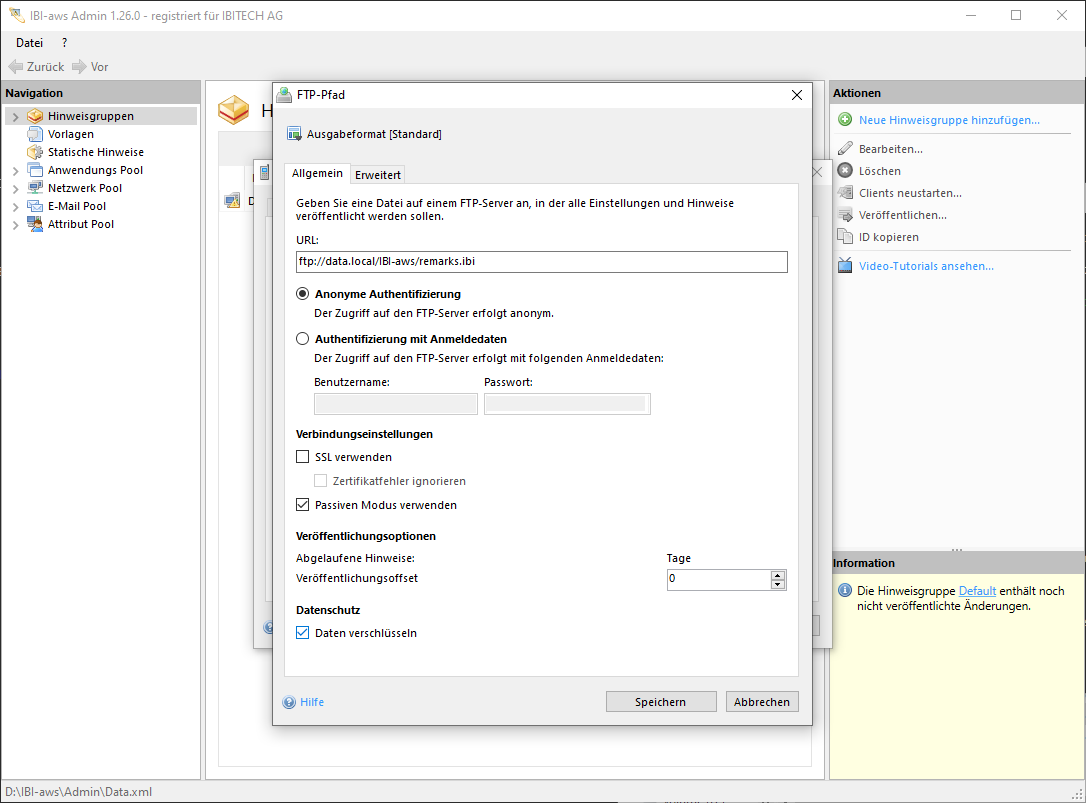This screenshot has width=1086, height=803.
Task: Expand the Anwendungs Pool tree node
Action: coord(16,171)
